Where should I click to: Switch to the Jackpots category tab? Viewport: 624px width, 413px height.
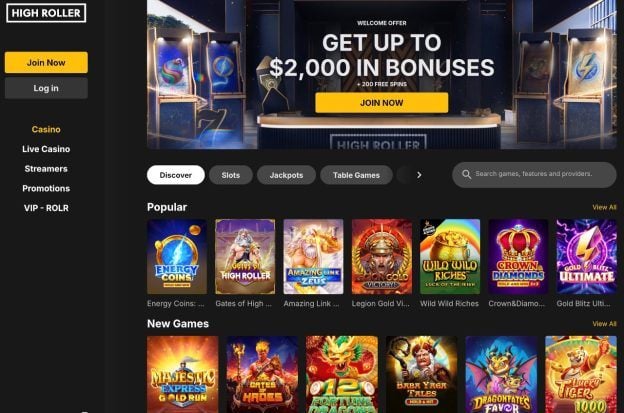tap(287, 175)
